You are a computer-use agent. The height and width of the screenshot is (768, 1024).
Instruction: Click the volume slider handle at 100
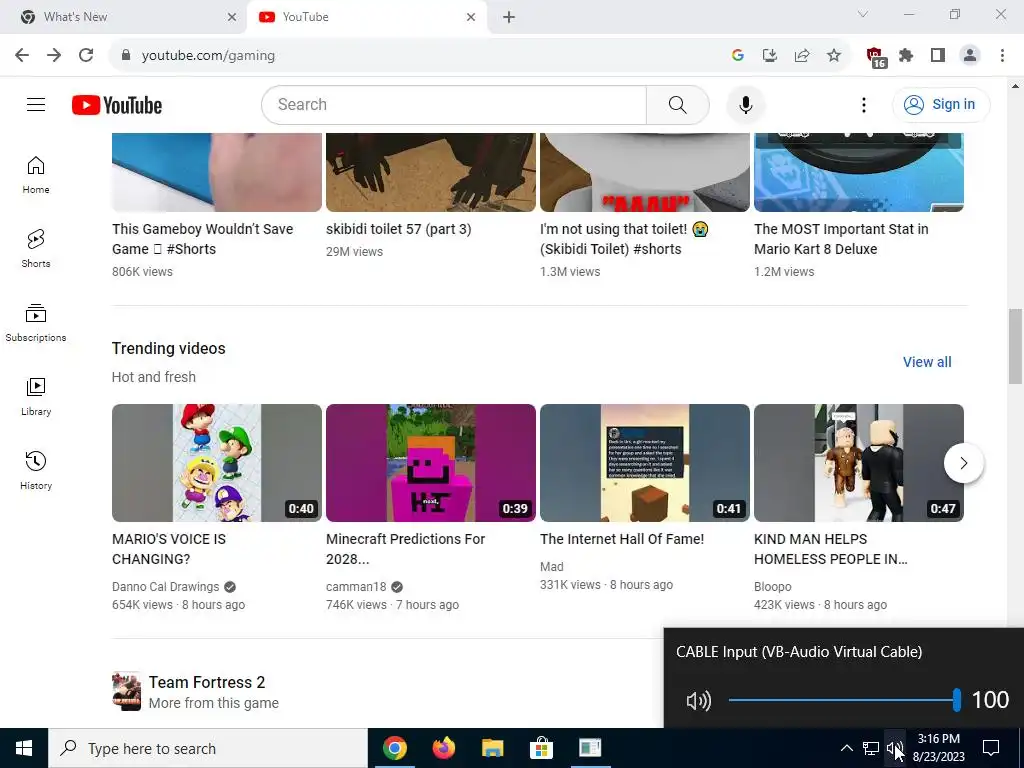[x=957, y=700]
